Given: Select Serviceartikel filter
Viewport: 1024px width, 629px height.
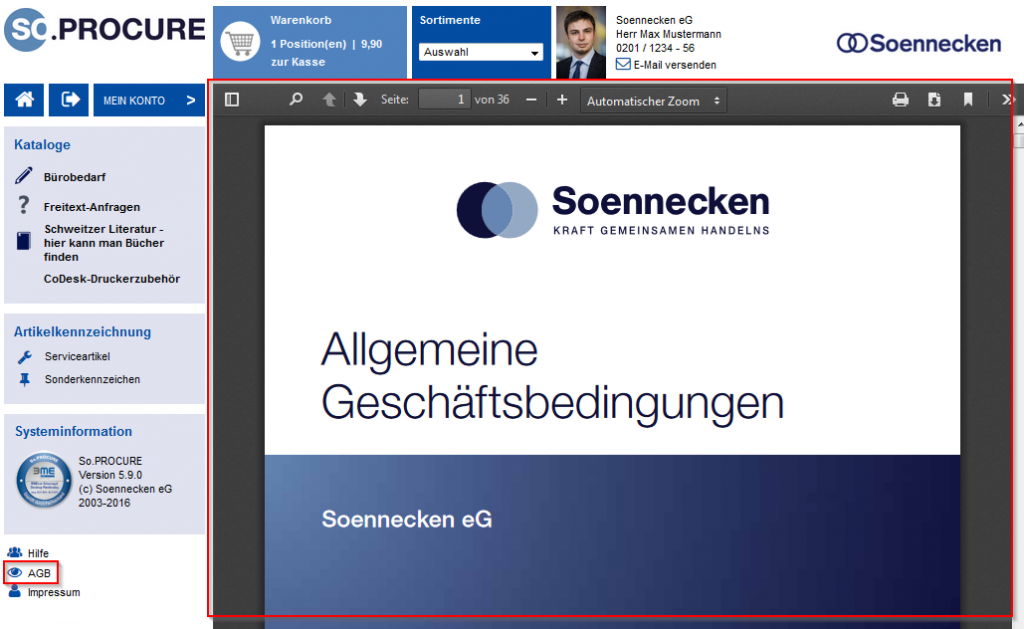Looking at the screenshot, I should (x=77, y=357).
